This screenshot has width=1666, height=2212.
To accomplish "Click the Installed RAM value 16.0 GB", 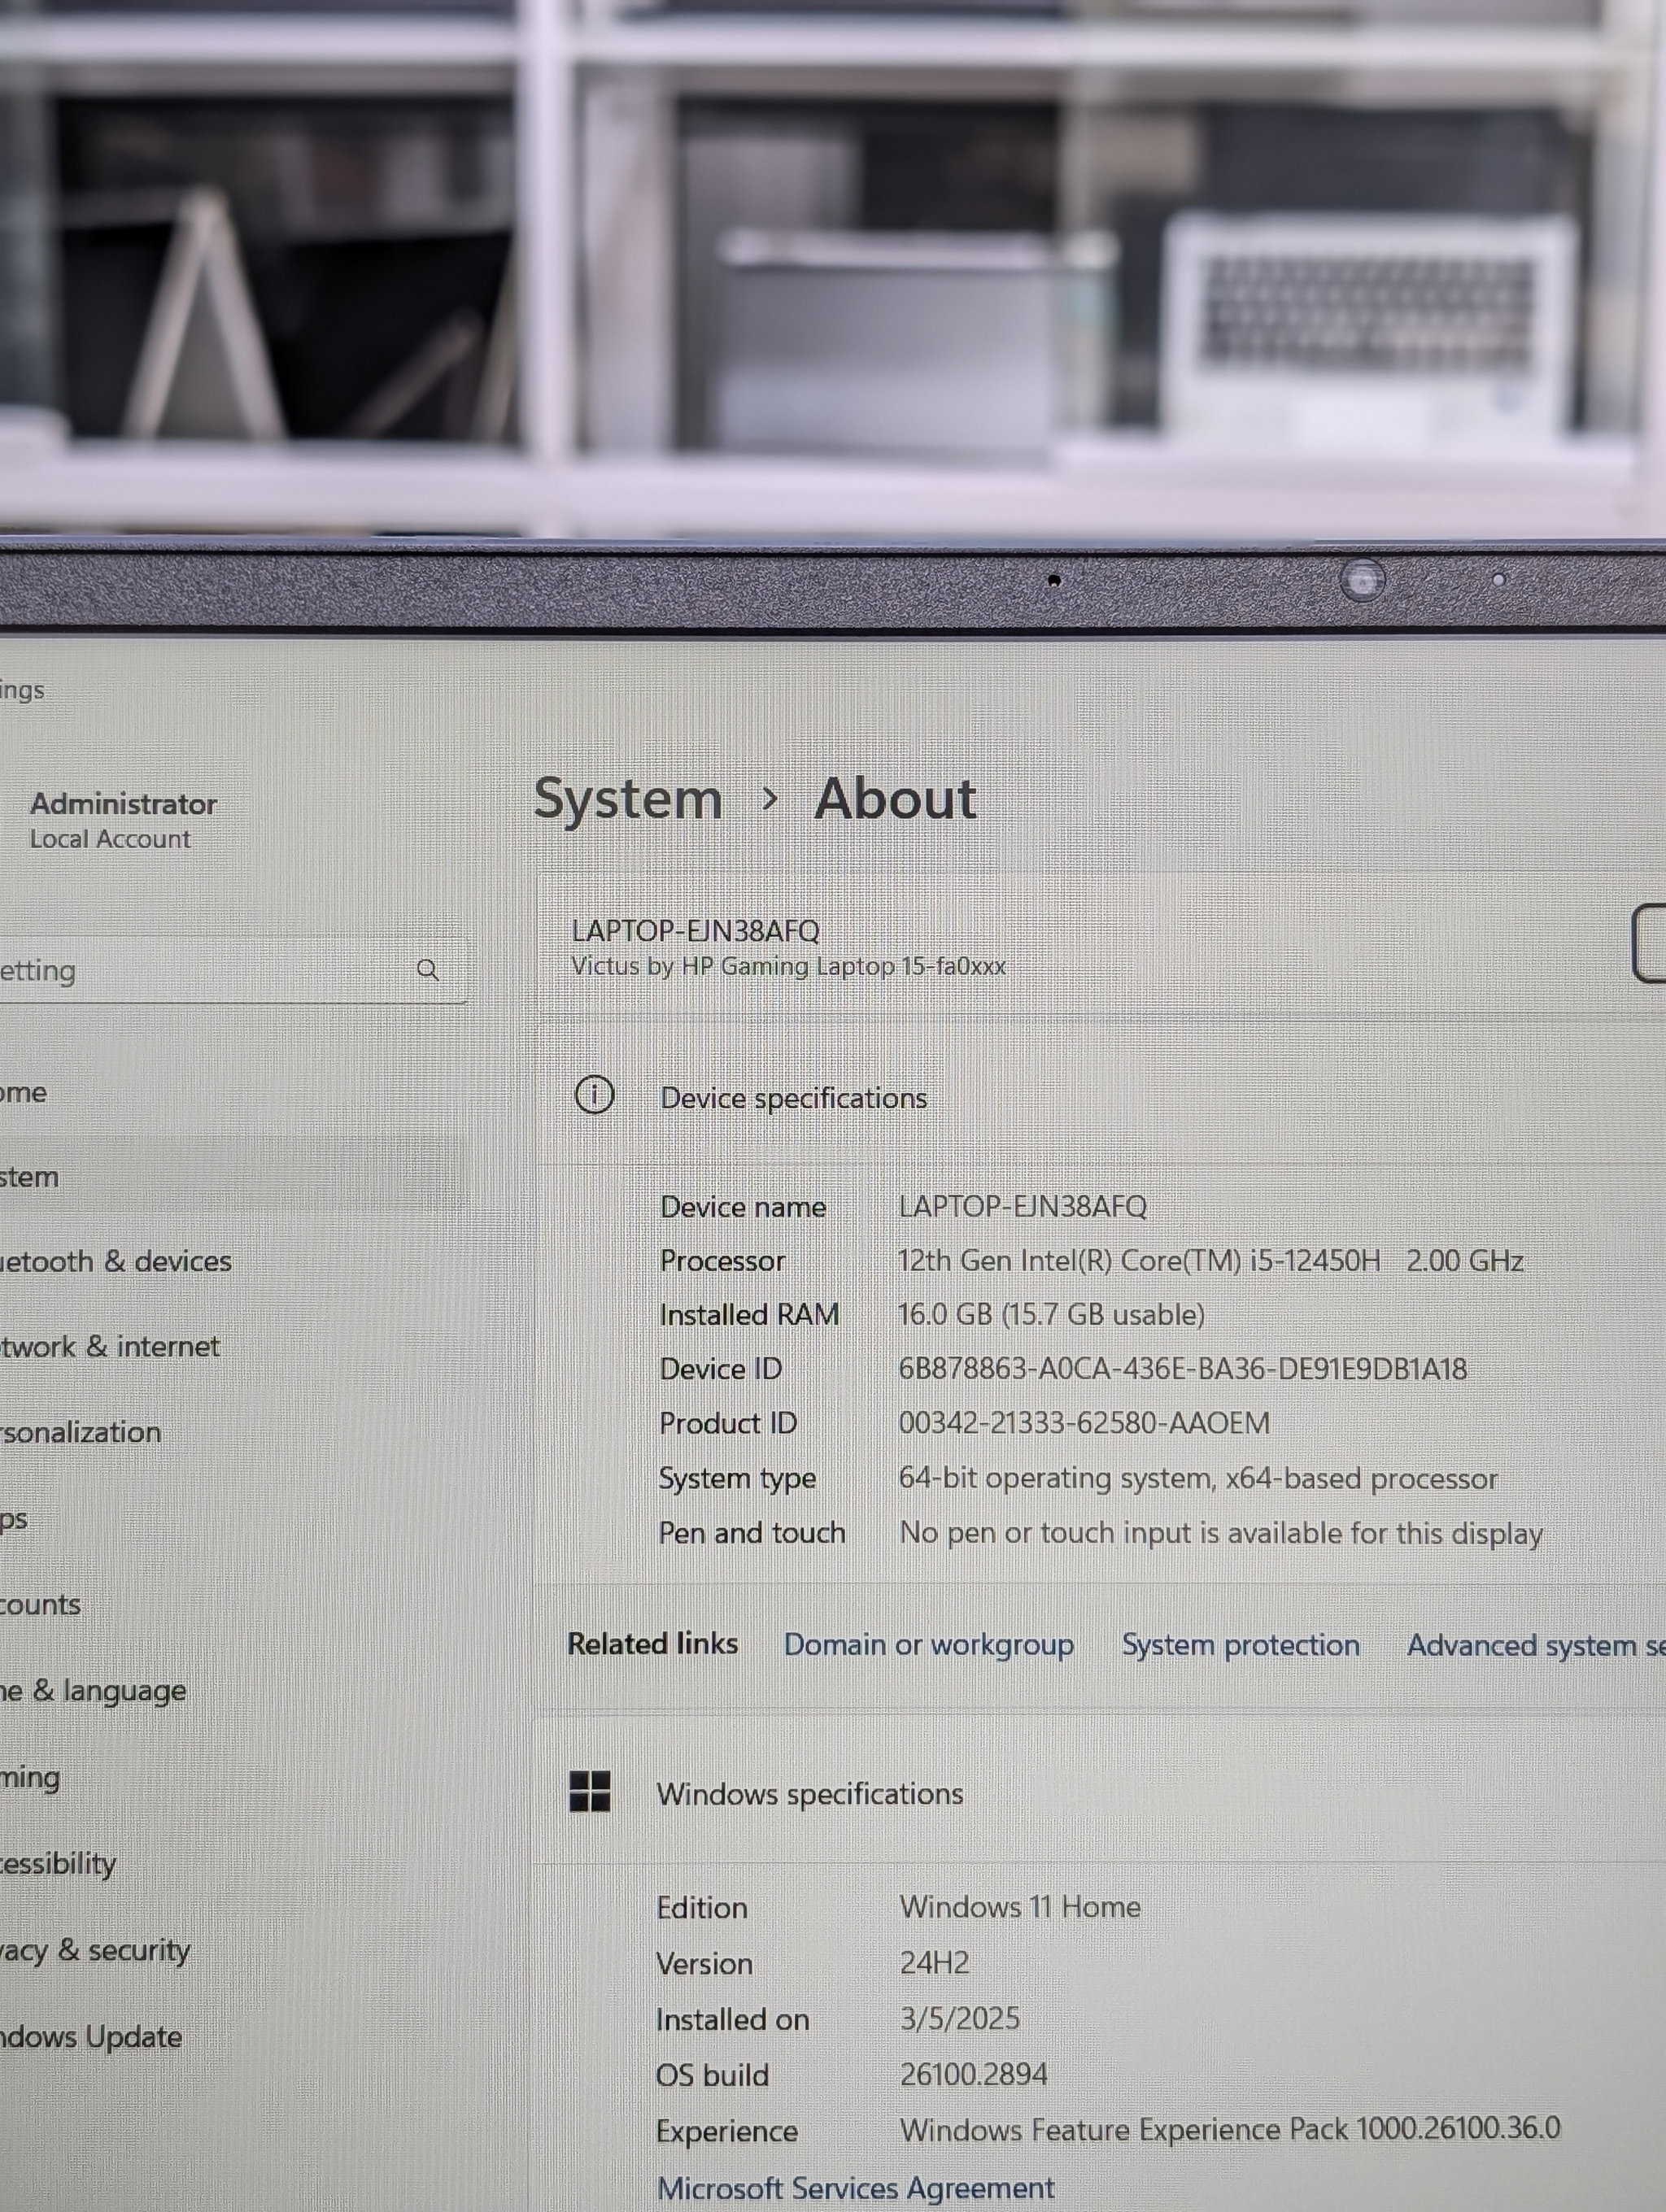I will tap(1051, 1313).
